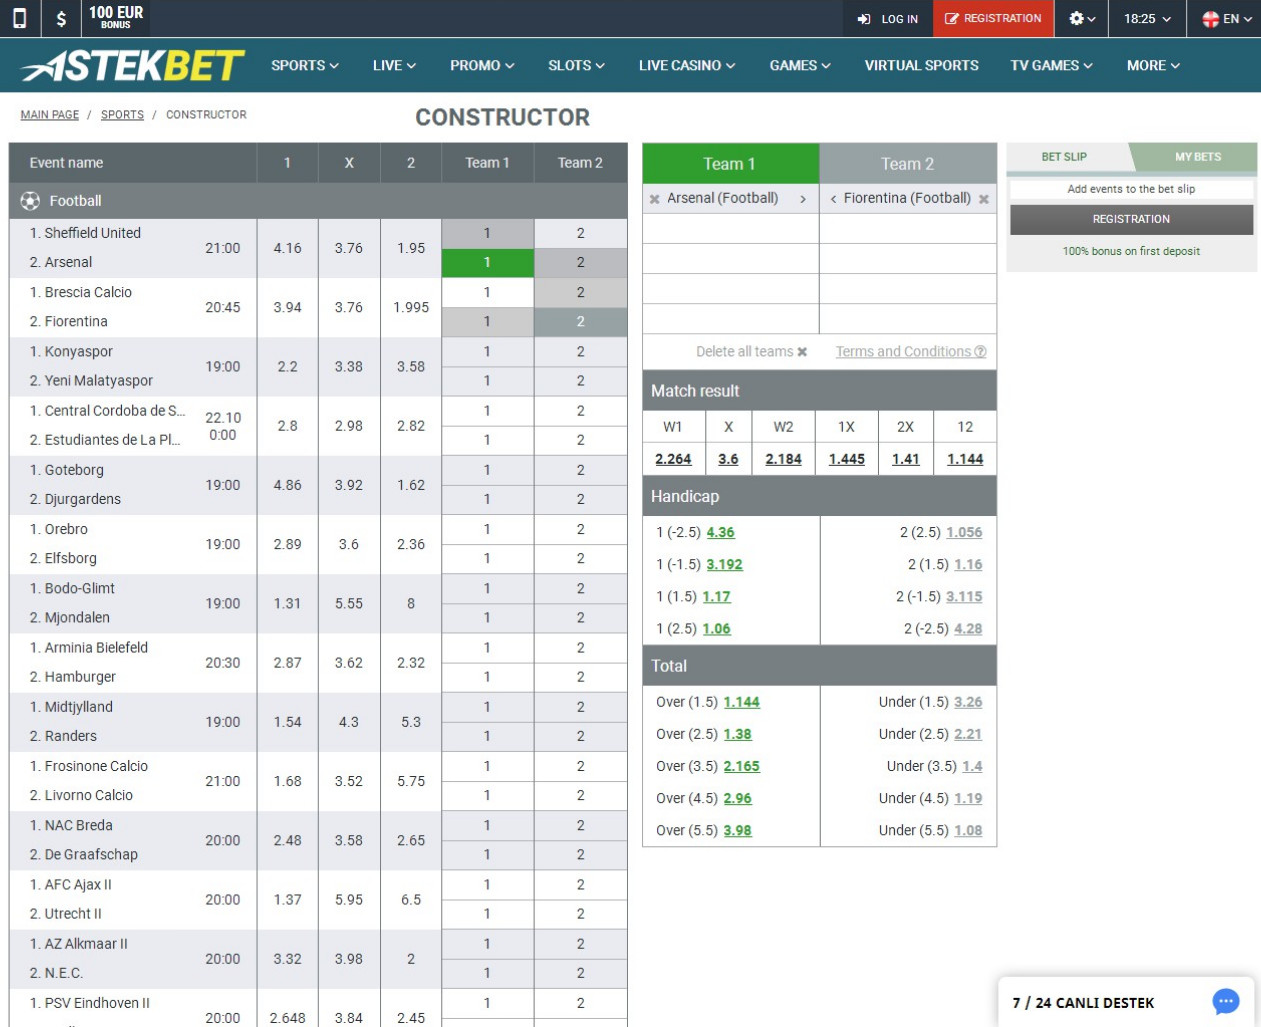The height and width of the screenshot is (1027, 1261).
Task: Add Brescia Calcio to Team 1
Action: coord(487,292)
